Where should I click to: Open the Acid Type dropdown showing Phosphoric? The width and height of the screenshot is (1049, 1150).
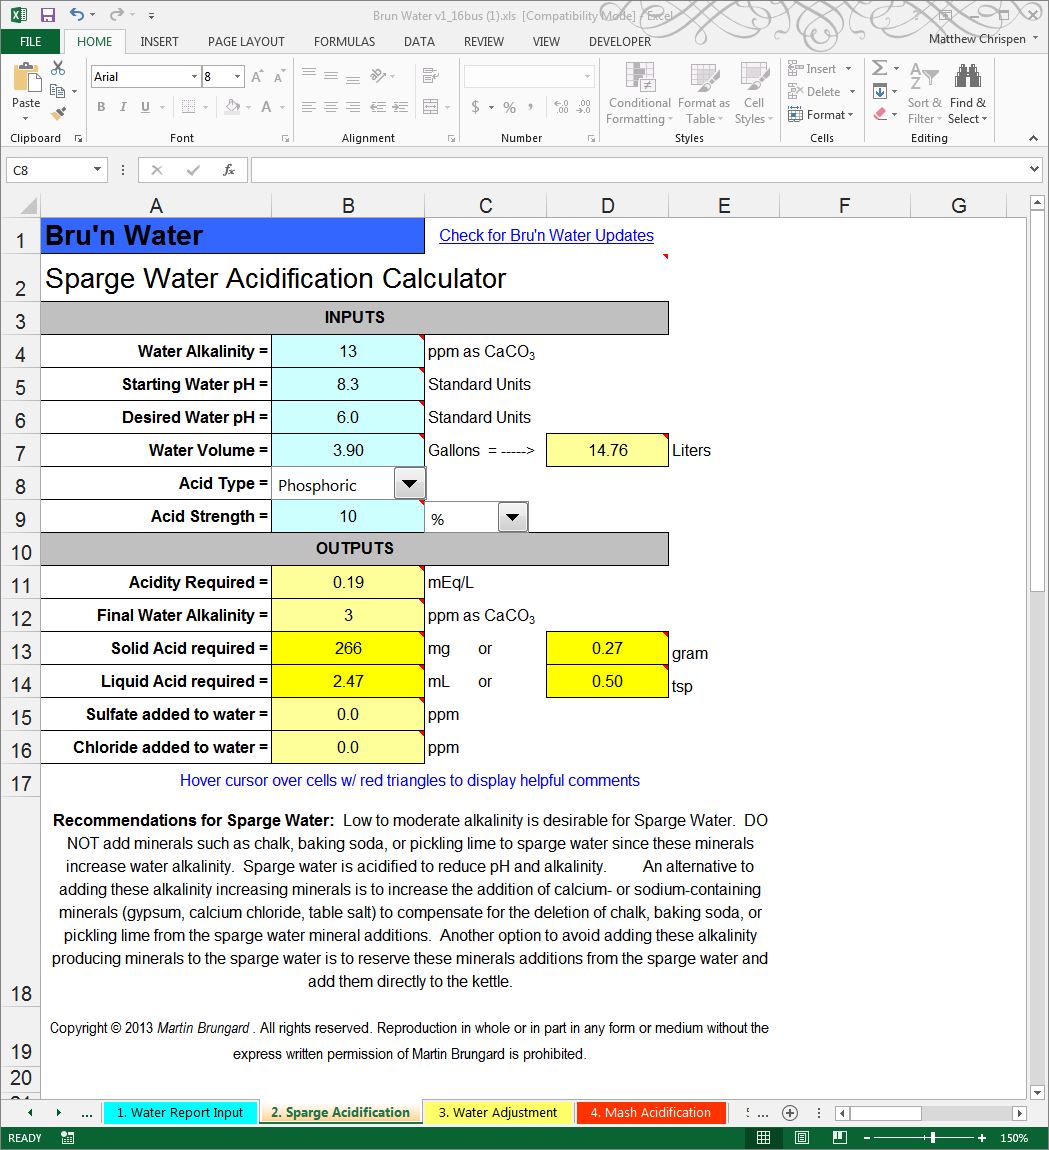409,484
